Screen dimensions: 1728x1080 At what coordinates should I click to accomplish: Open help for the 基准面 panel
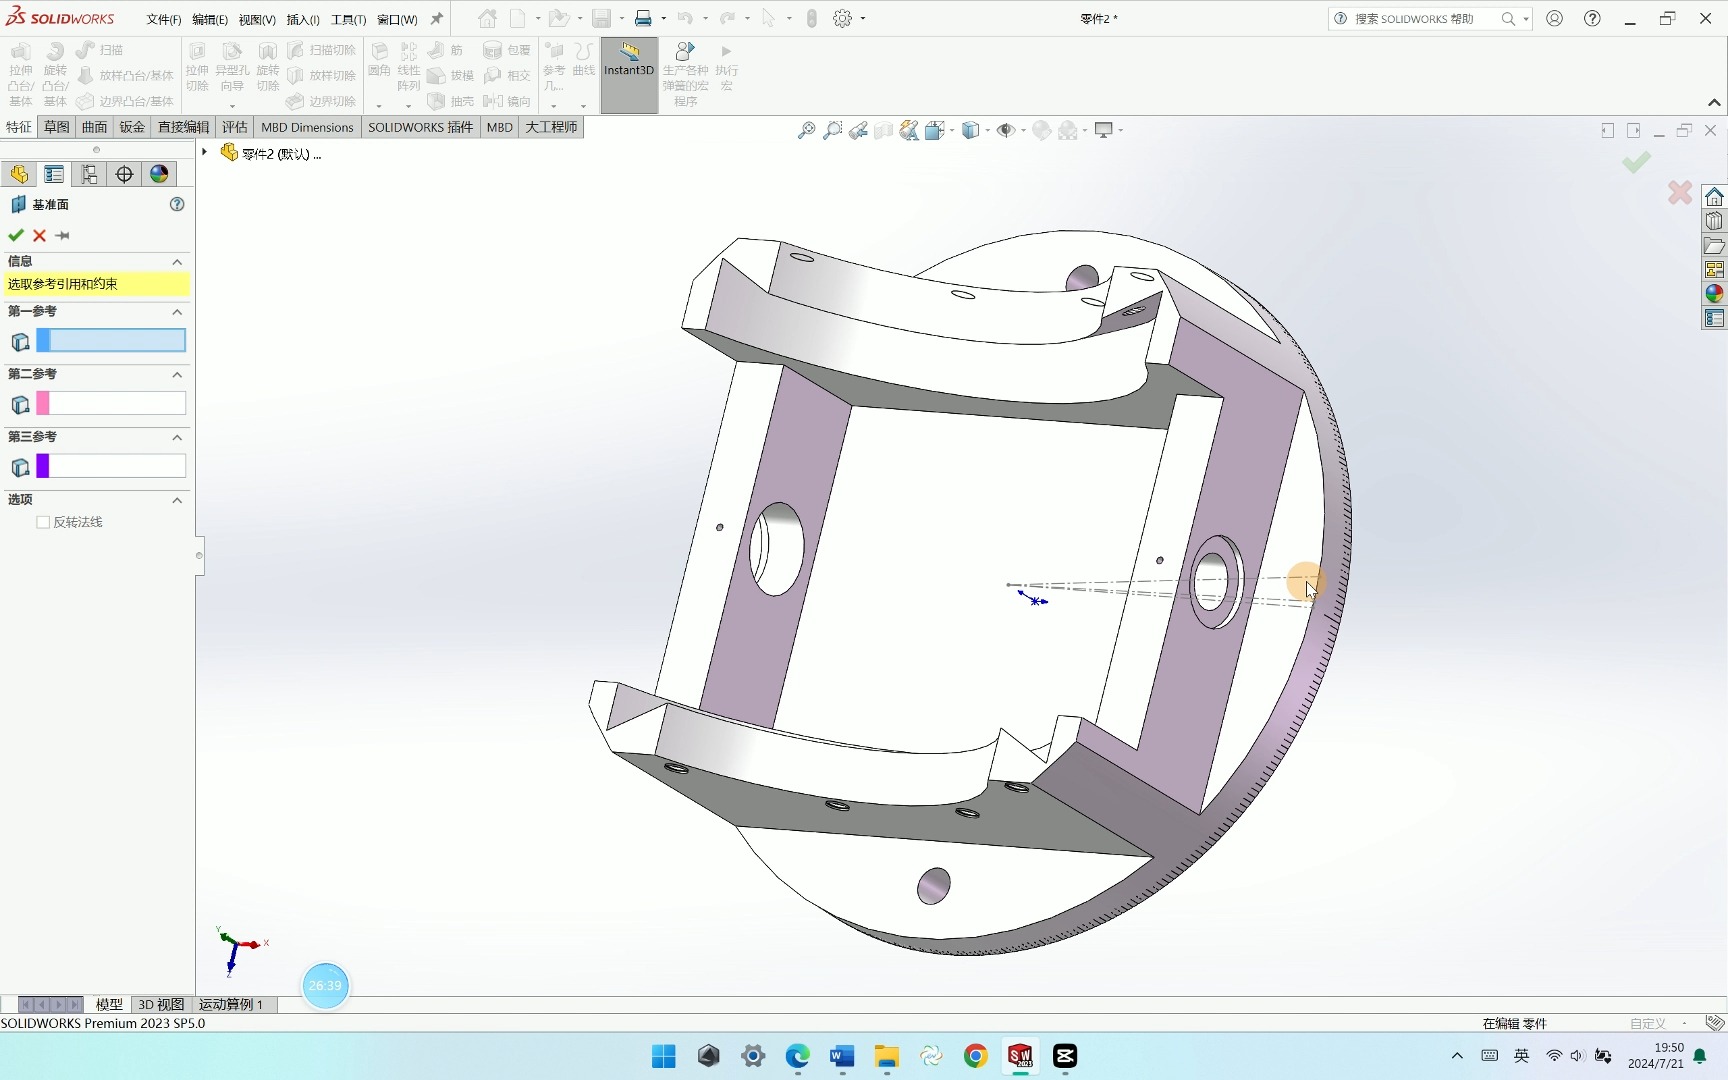click(177, 204)
